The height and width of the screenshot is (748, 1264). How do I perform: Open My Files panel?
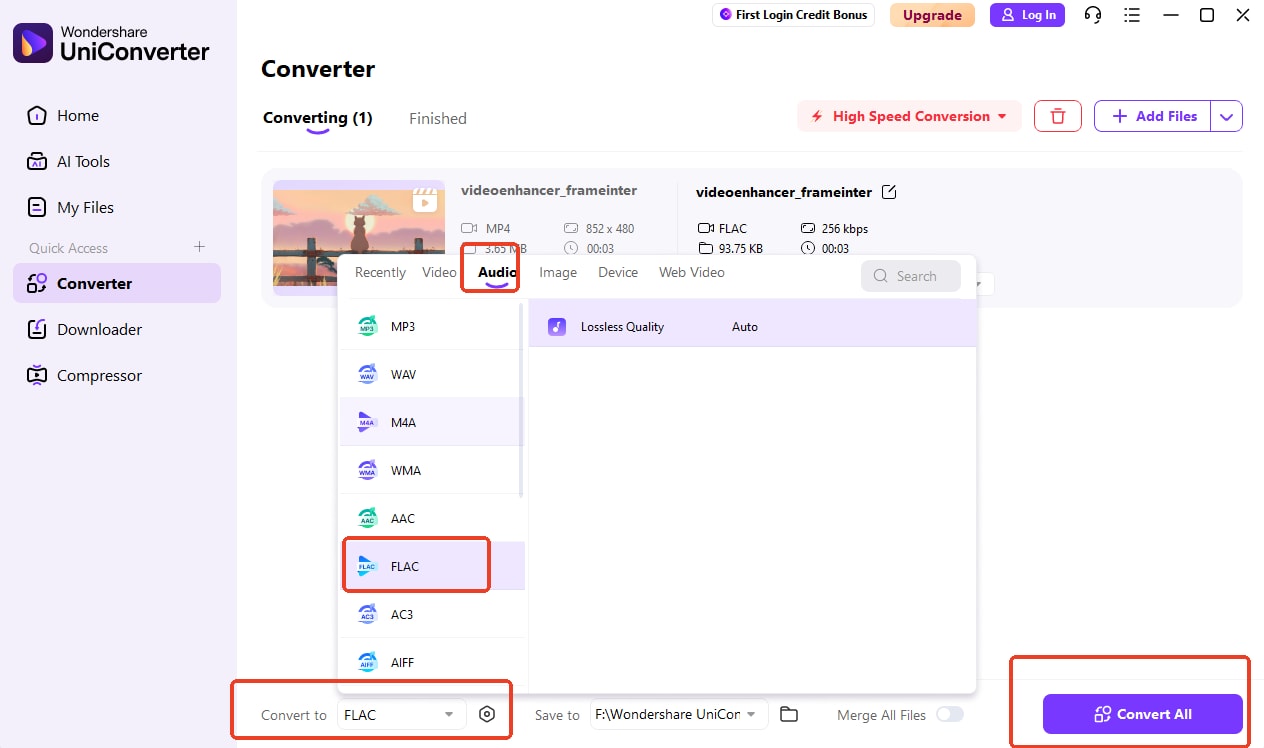click(x=84, y=207)
